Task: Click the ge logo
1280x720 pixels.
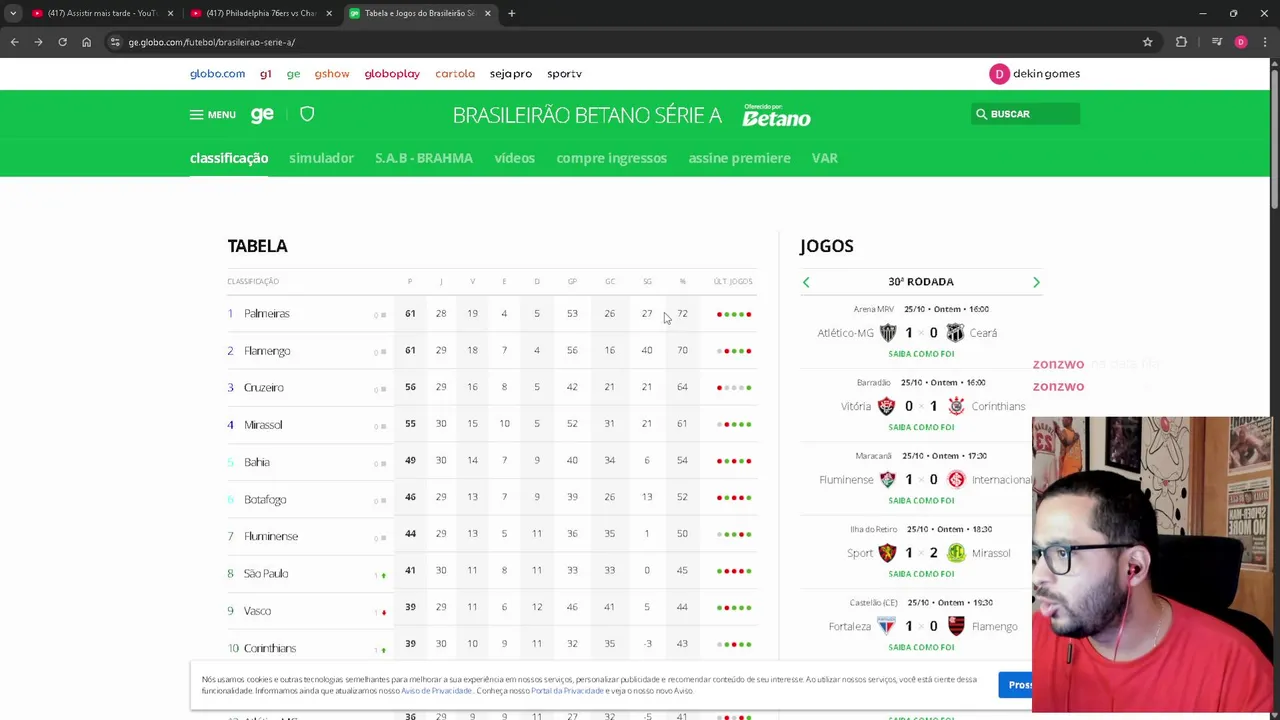Action: (262, 114)
